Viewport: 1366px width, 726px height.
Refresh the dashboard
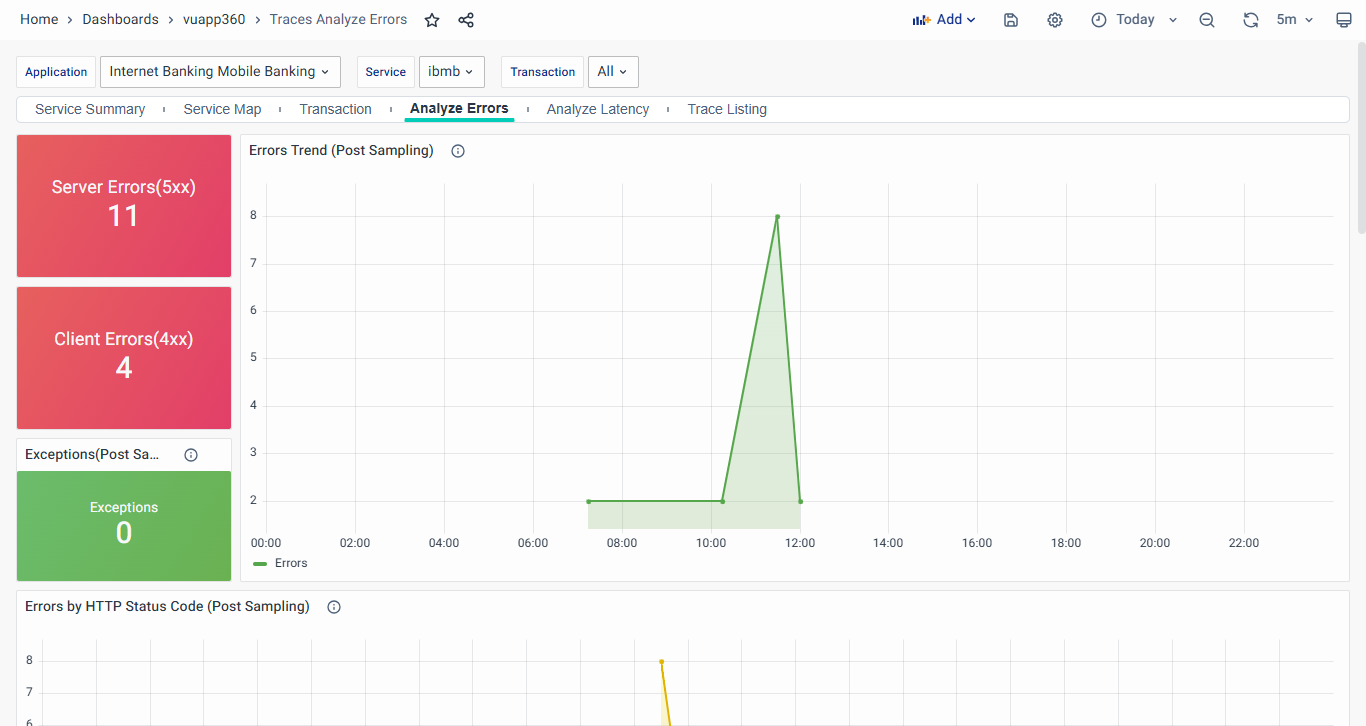1250,20
